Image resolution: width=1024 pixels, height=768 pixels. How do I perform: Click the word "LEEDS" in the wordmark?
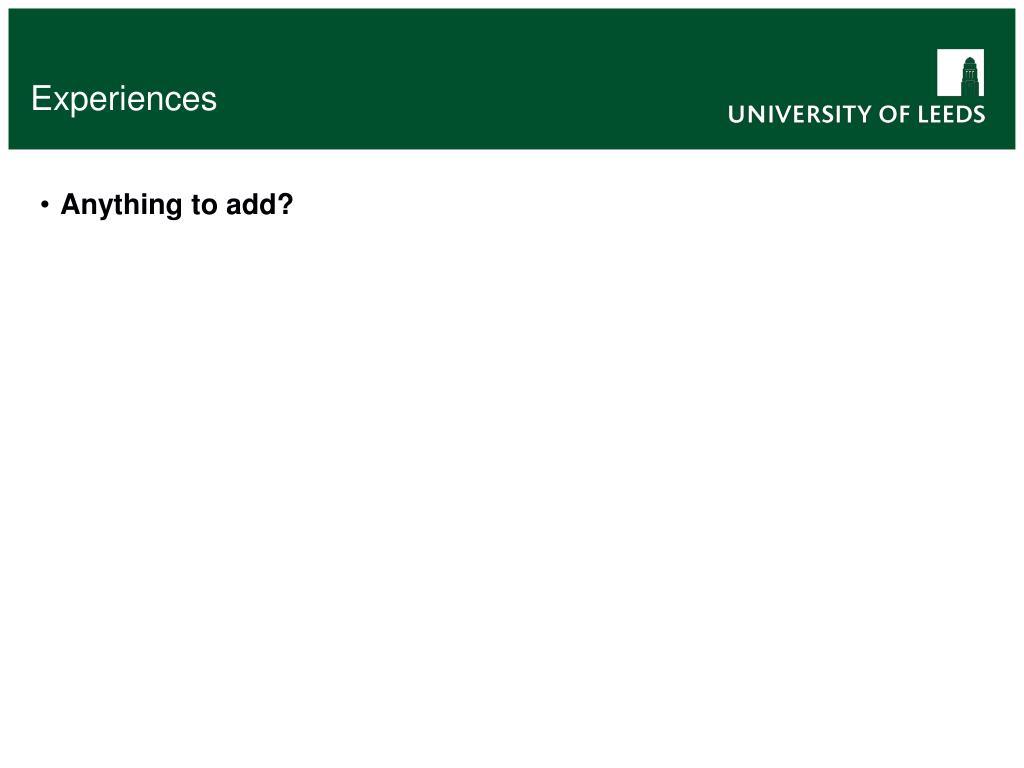coord(952,114)
